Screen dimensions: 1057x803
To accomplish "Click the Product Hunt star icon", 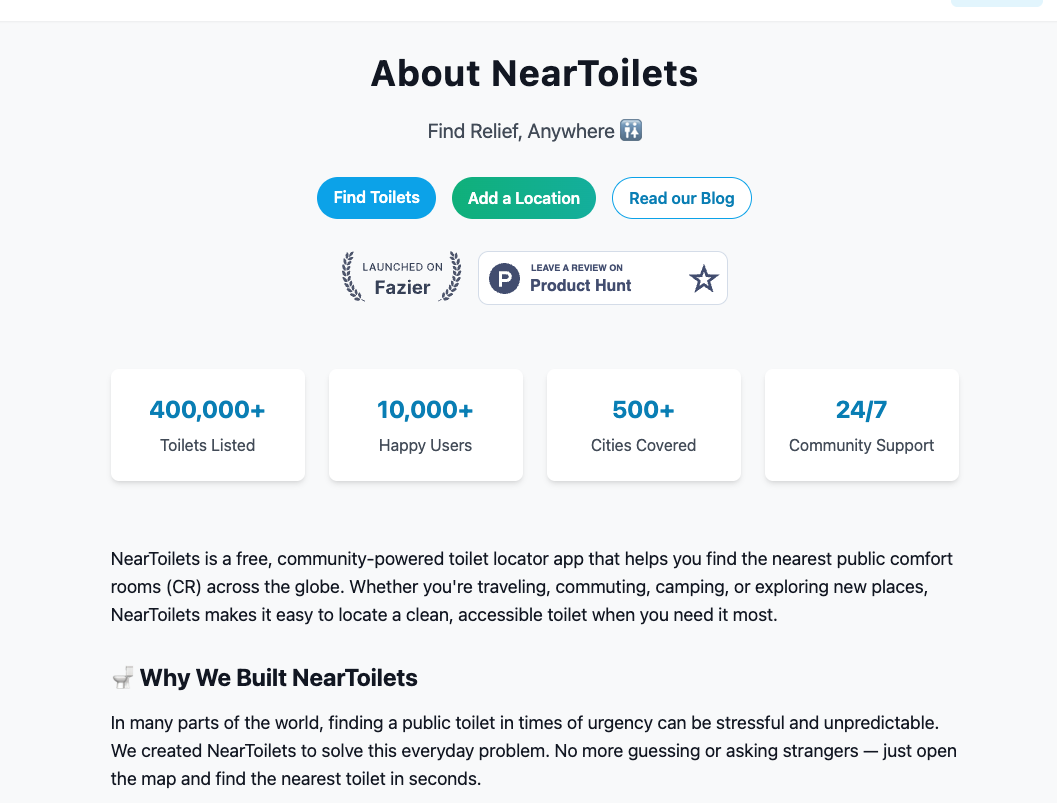I will pos(703,278).
